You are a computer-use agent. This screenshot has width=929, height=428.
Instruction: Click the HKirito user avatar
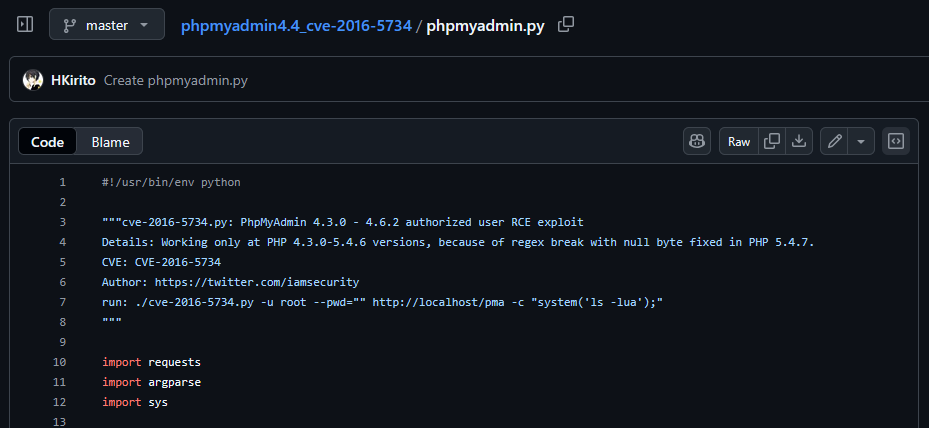[x=33, y=80]
